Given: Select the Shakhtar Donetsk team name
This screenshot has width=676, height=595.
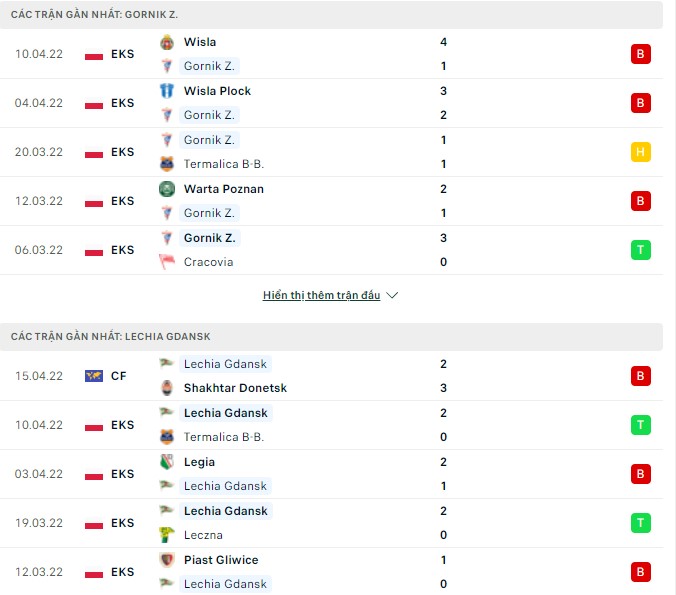Looking at the screenshot, I should coord(235,388).
